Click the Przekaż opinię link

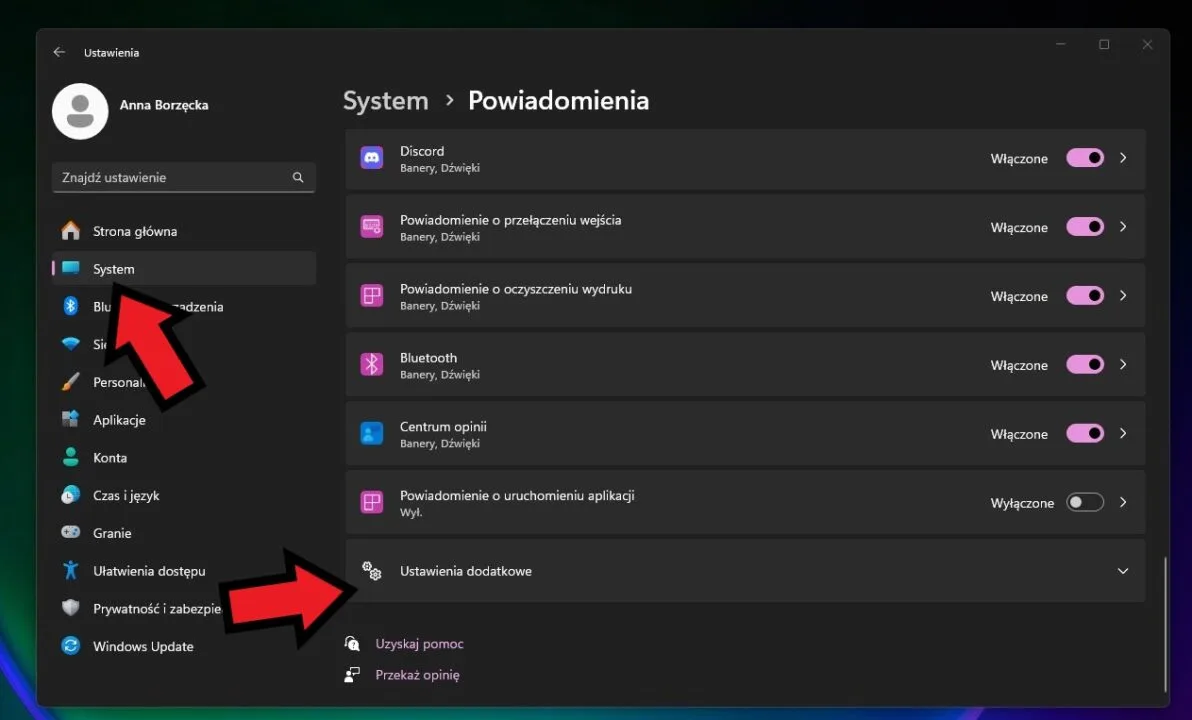(x=417, y=674)
